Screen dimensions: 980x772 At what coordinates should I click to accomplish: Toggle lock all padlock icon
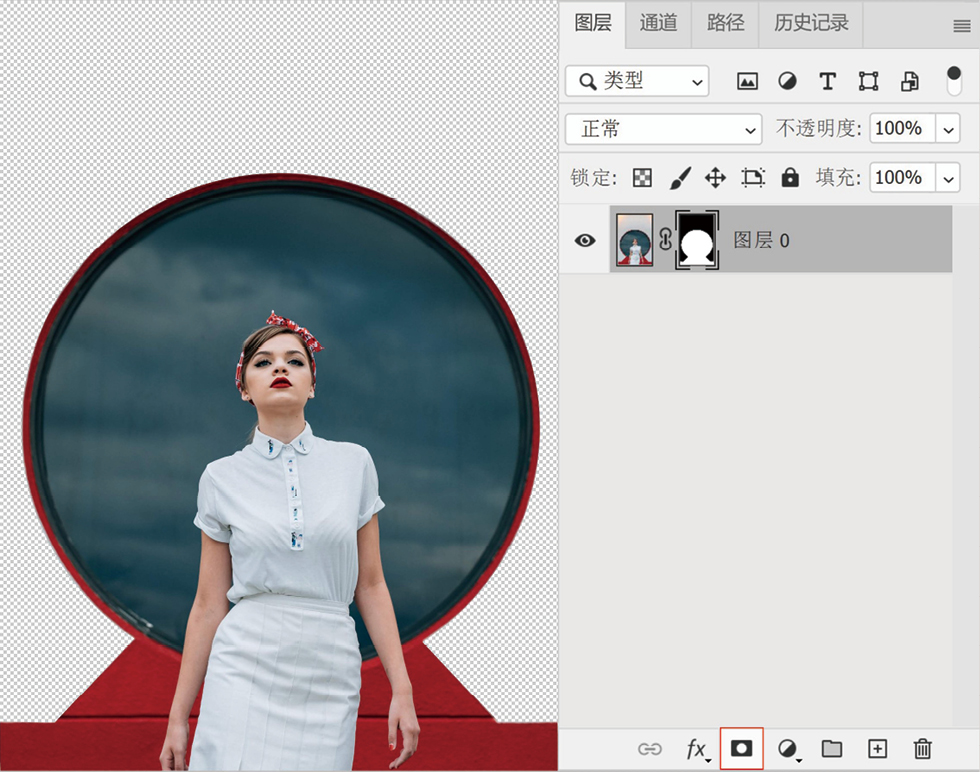pyautogui.click(x=790, y=178)
